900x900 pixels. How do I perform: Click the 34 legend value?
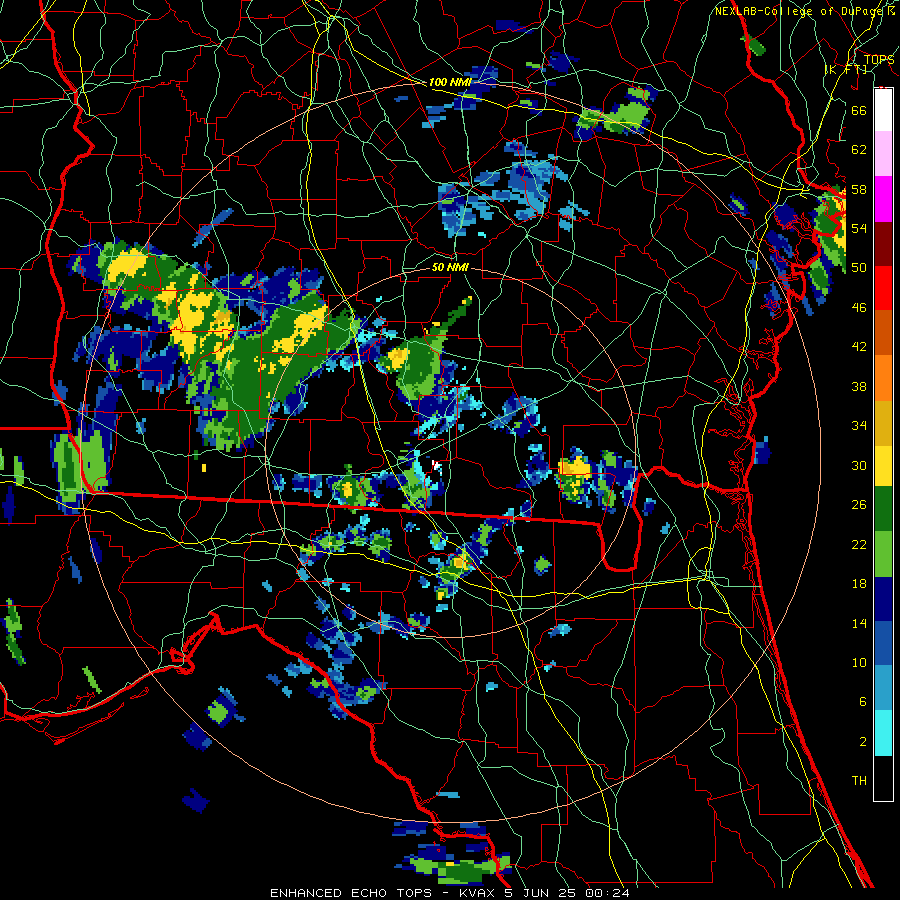pyautogui.click(x=859, y=426)
